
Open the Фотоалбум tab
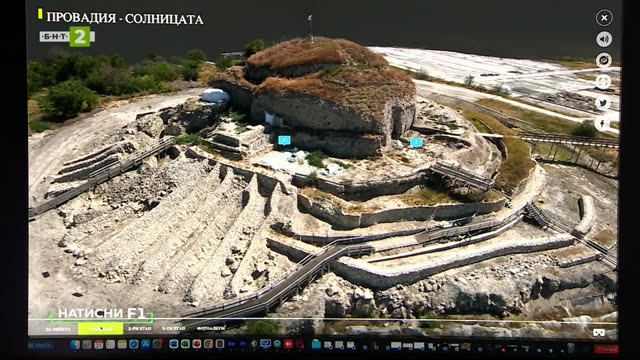point(210,329)
